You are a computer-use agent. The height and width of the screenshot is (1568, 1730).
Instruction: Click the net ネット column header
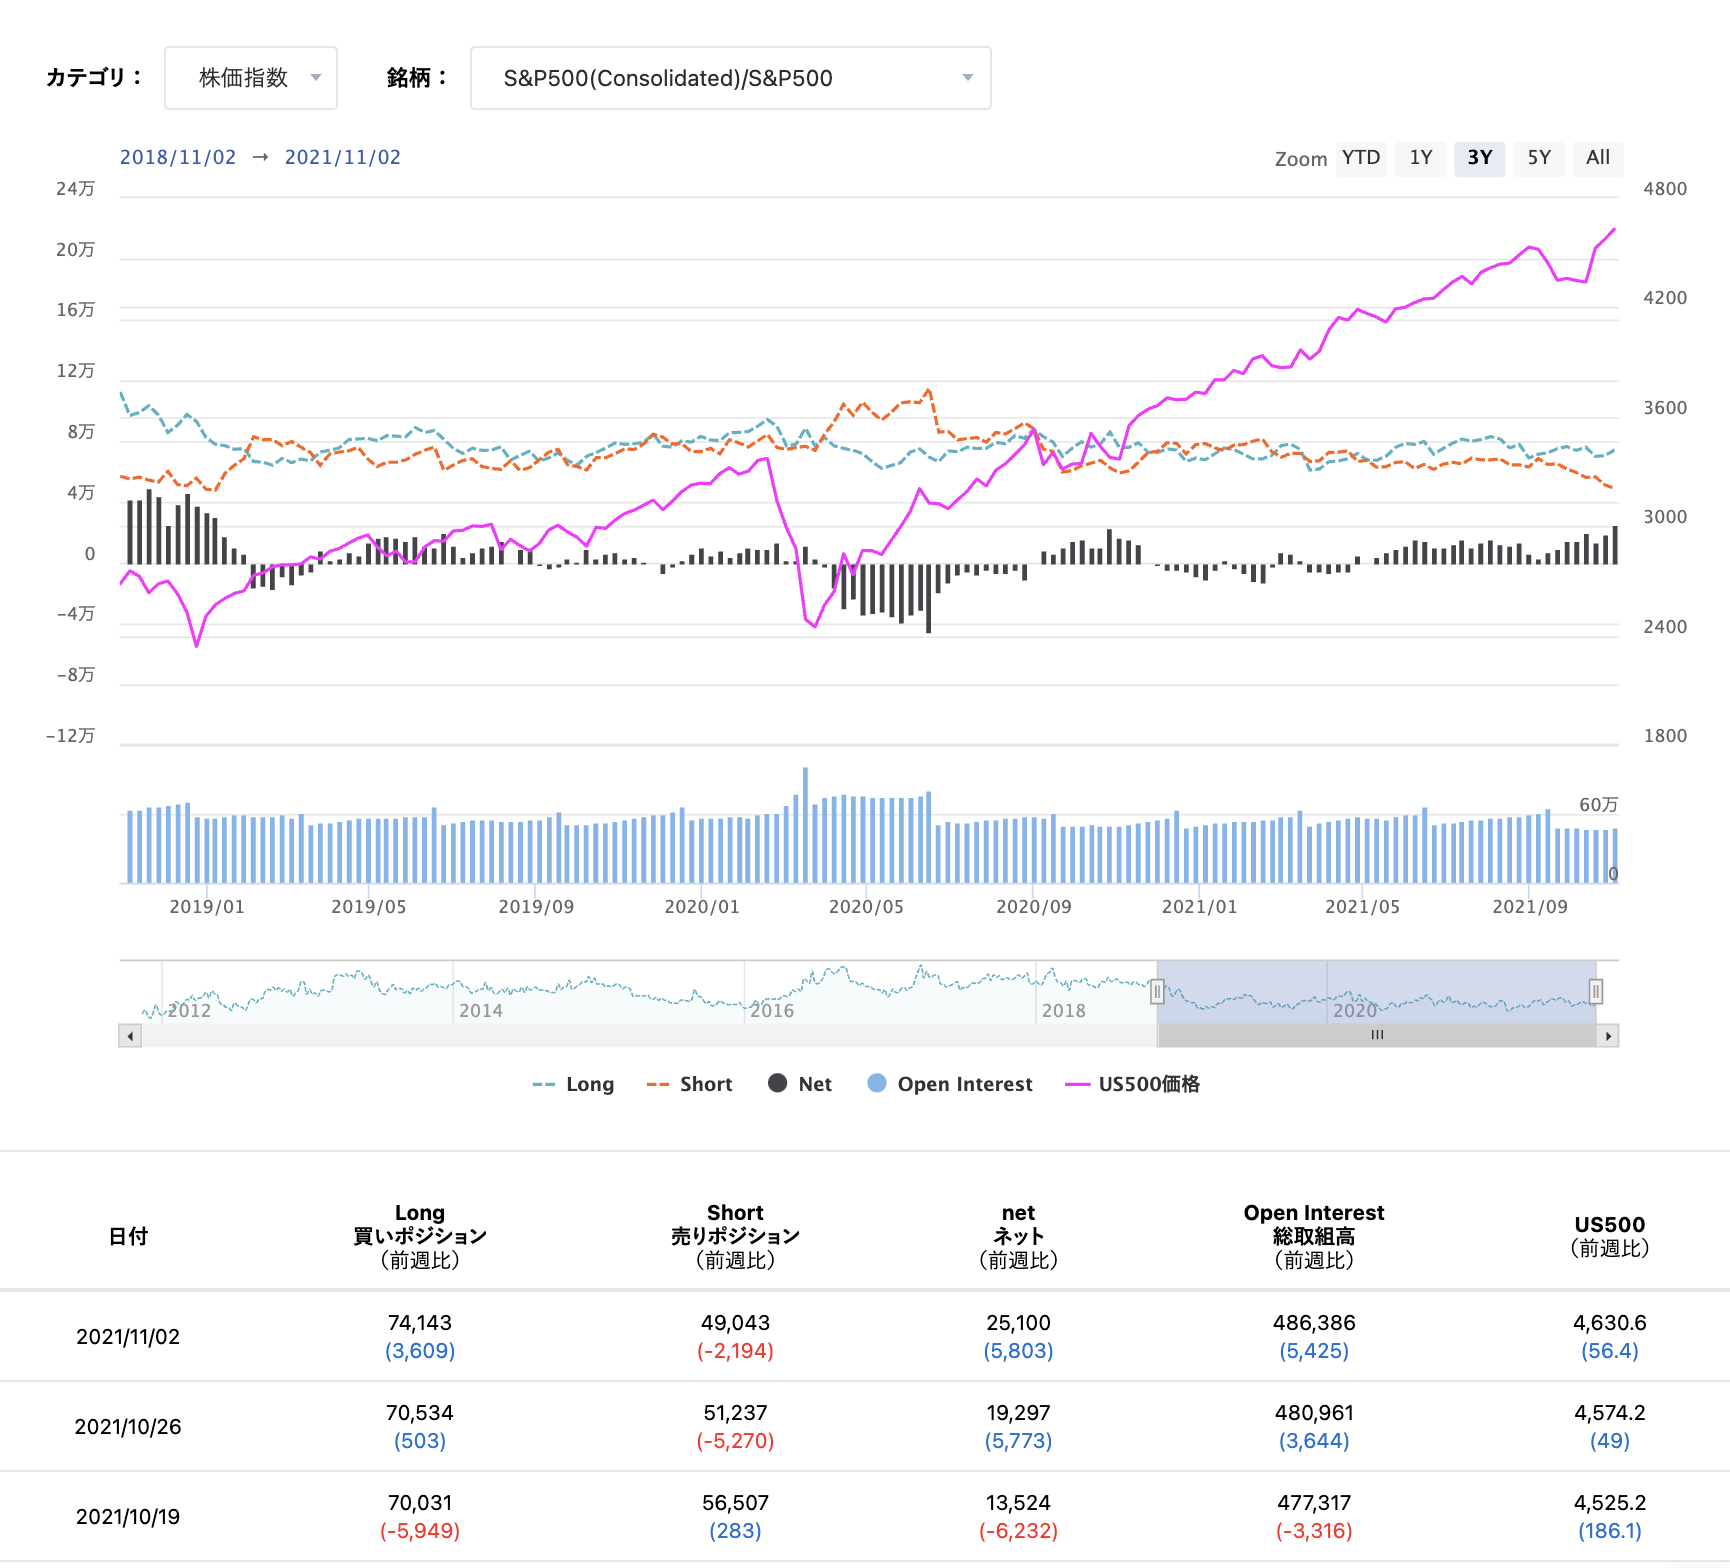coord(1018,1236)
